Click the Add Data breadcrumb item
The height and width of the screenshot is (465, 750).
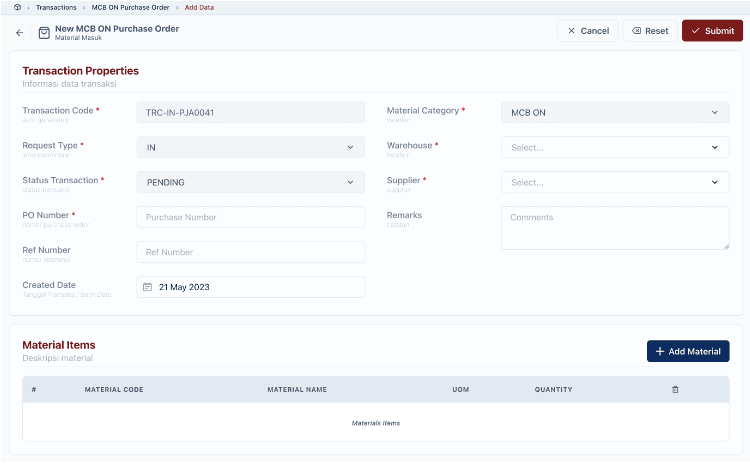(199, 7)
